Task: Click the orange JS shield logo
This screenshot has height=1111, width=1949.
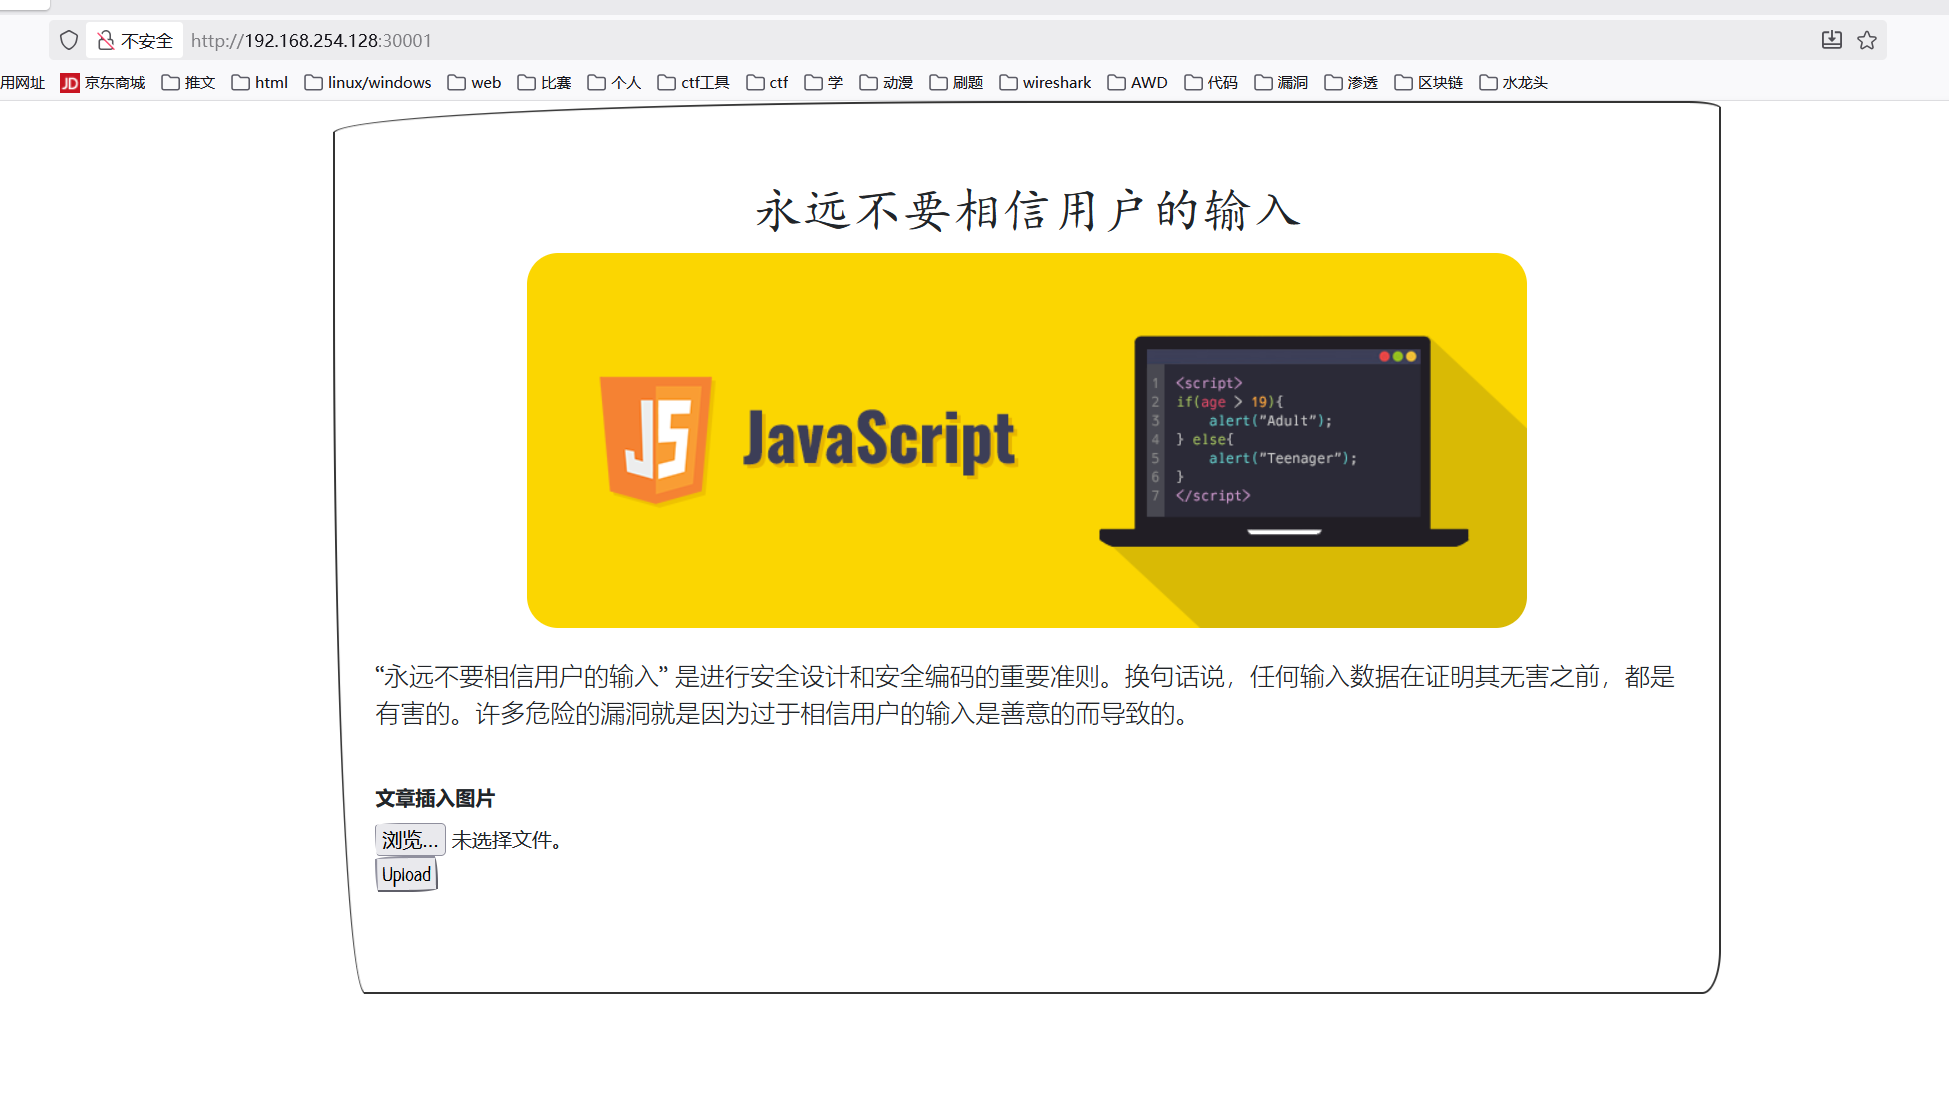Action: tap(656, 438)
